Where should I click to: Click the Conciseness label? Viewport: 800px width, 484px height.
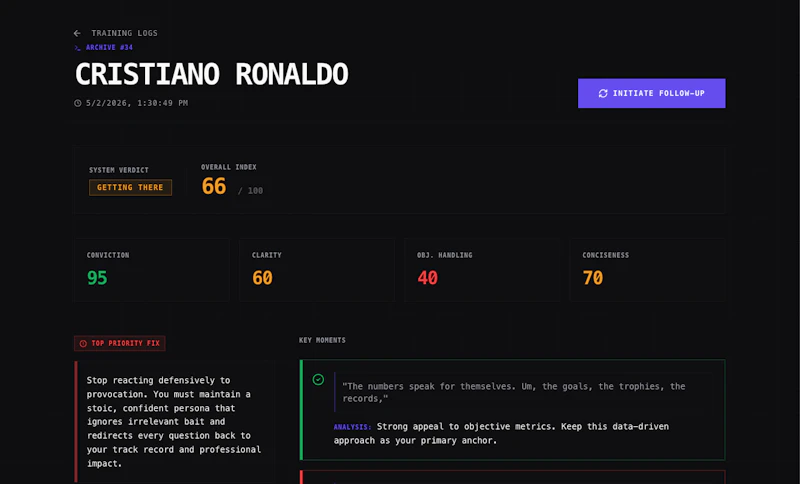606,255
